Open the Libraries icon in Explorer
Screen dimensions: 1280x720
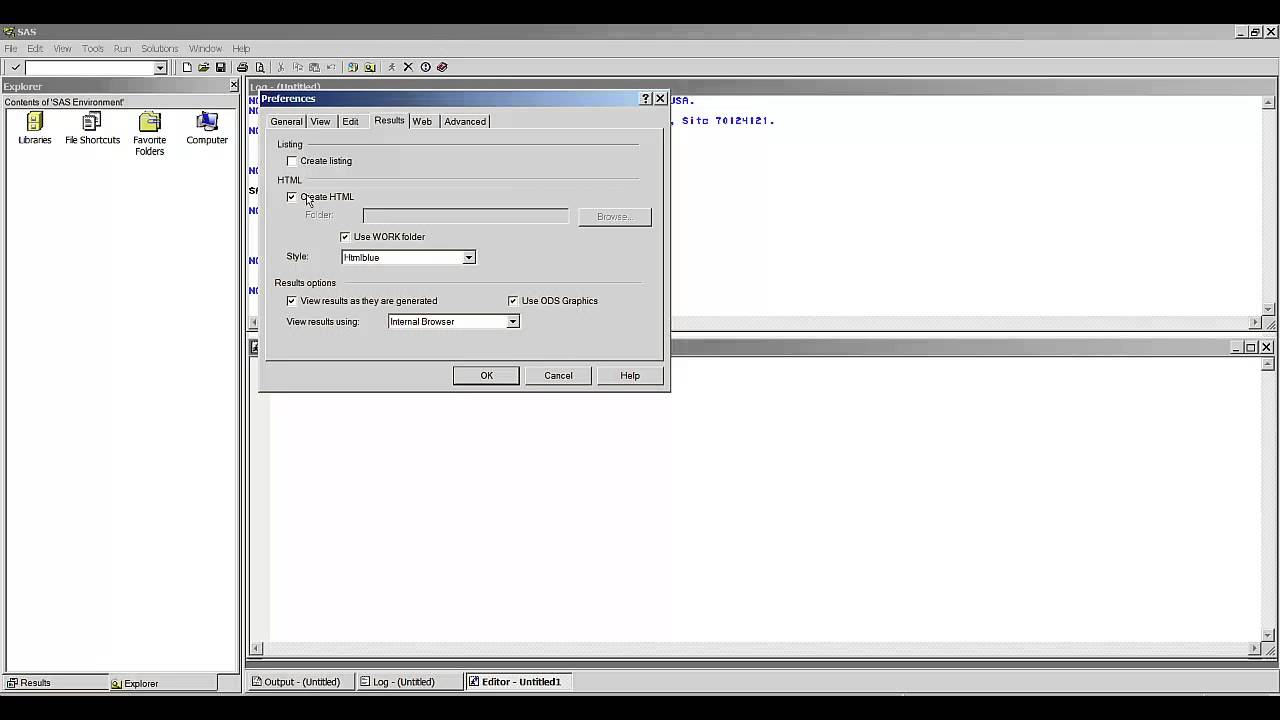(x=34, y=128)
